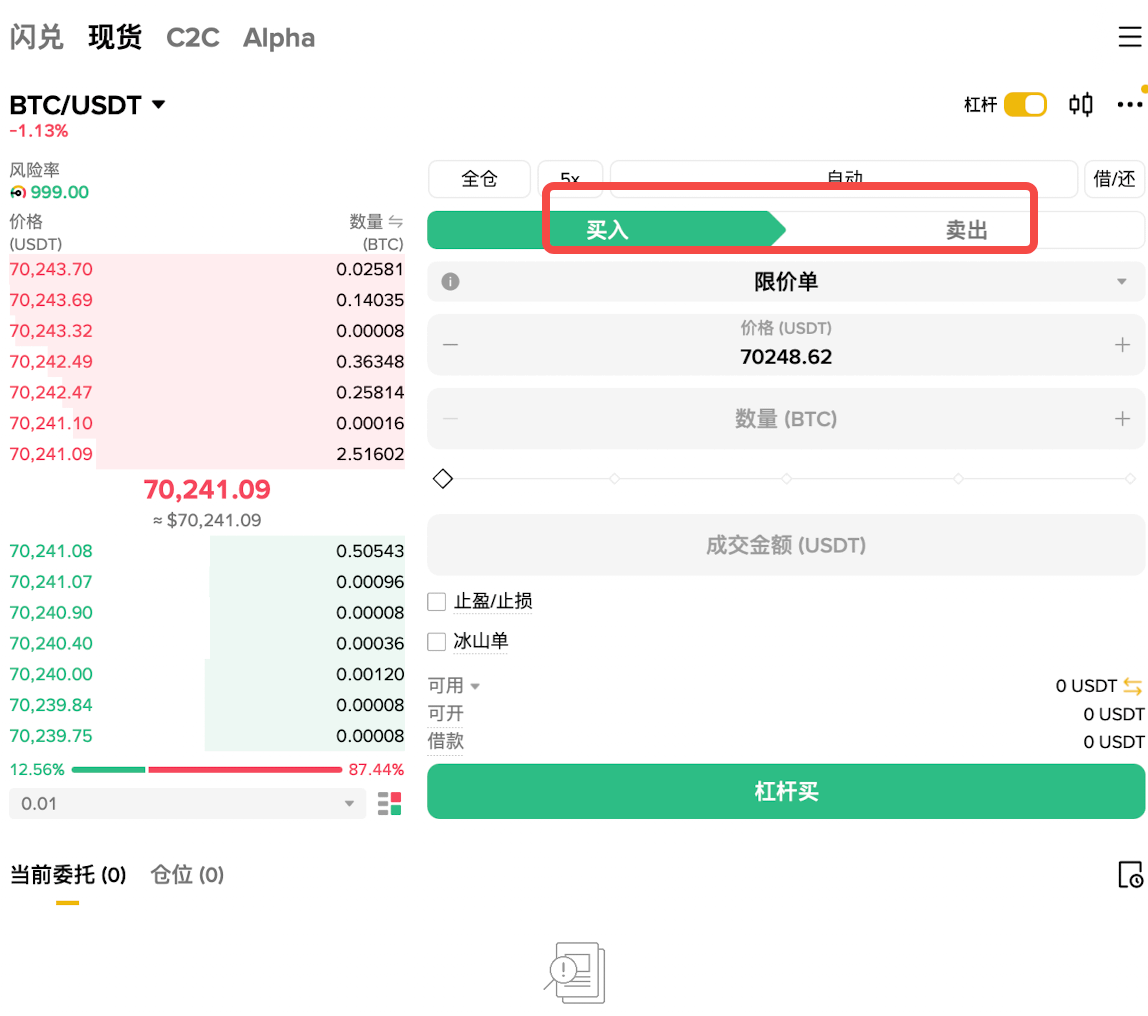Viewport: 1148px width, 1016px height.
Task: Click the green 杠杆买 button
Action: click(786, 792)
